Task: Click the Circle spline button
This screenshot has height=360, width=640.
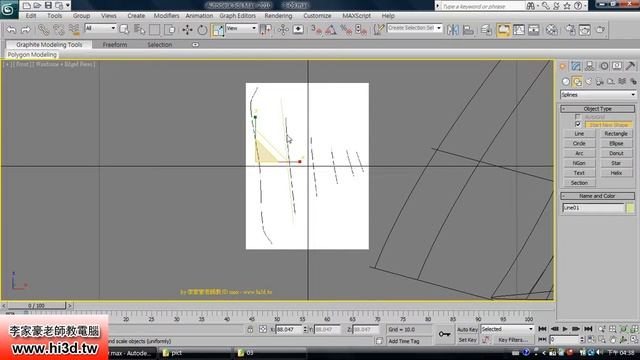Action: (579, 144)
